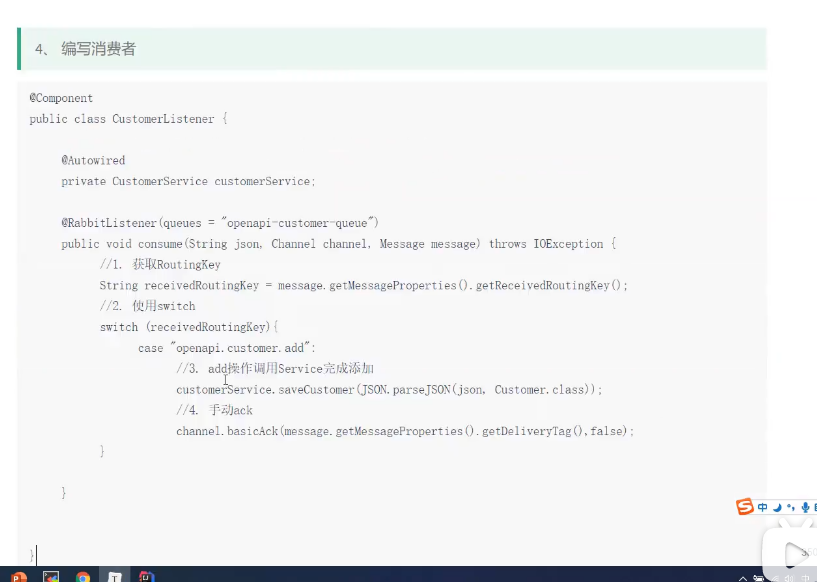Switch to the Typora taskbar icon
This screenshot has height=582, width=817.
pyautogui.click(x=115, y=577)
